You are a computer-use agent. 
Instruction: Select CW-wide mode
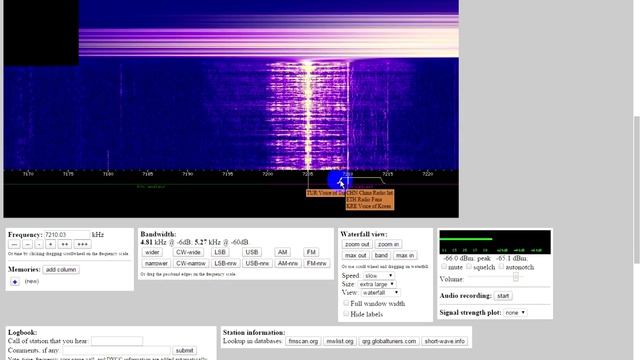click(188, 252)
